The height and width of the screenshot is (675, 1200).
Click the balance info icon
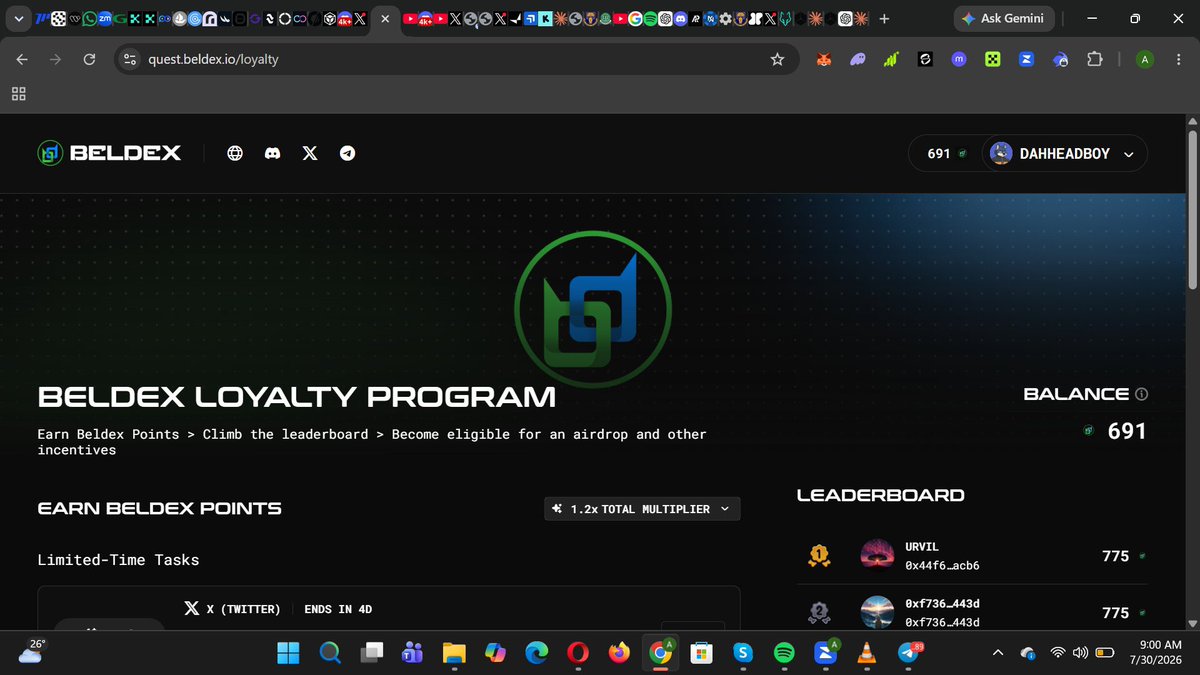click(x=1142, y=394)
